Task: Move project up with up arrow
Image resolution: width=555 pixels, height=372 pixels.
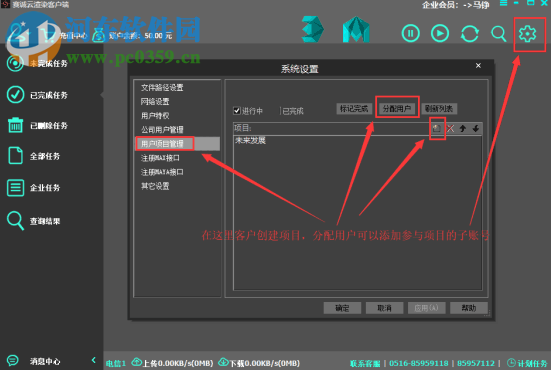Action: click(x=463, y=128)
